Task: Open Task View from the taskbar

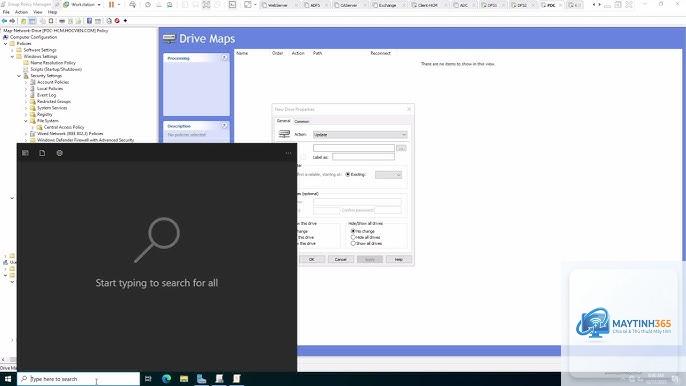Action: [148, 379]
